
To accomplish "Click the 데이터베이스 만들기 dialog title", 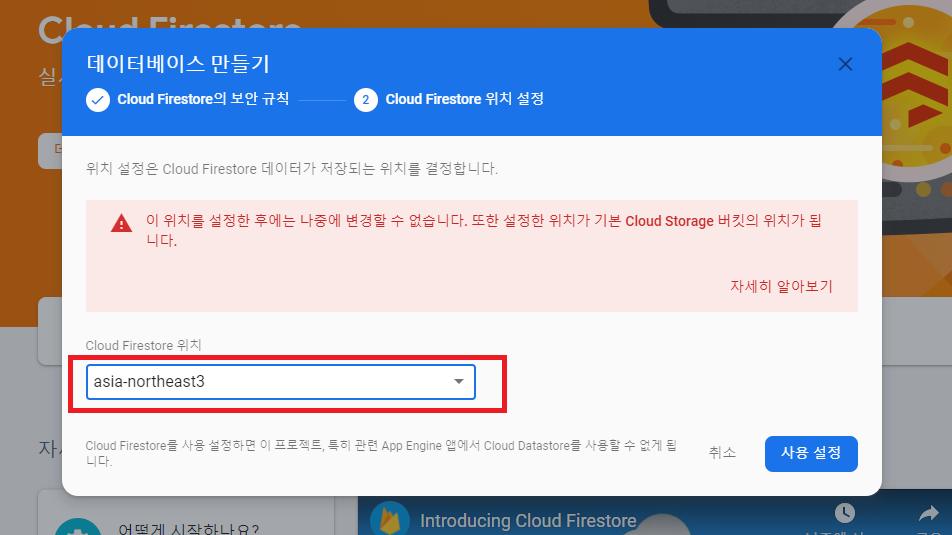I will [178, 64].
